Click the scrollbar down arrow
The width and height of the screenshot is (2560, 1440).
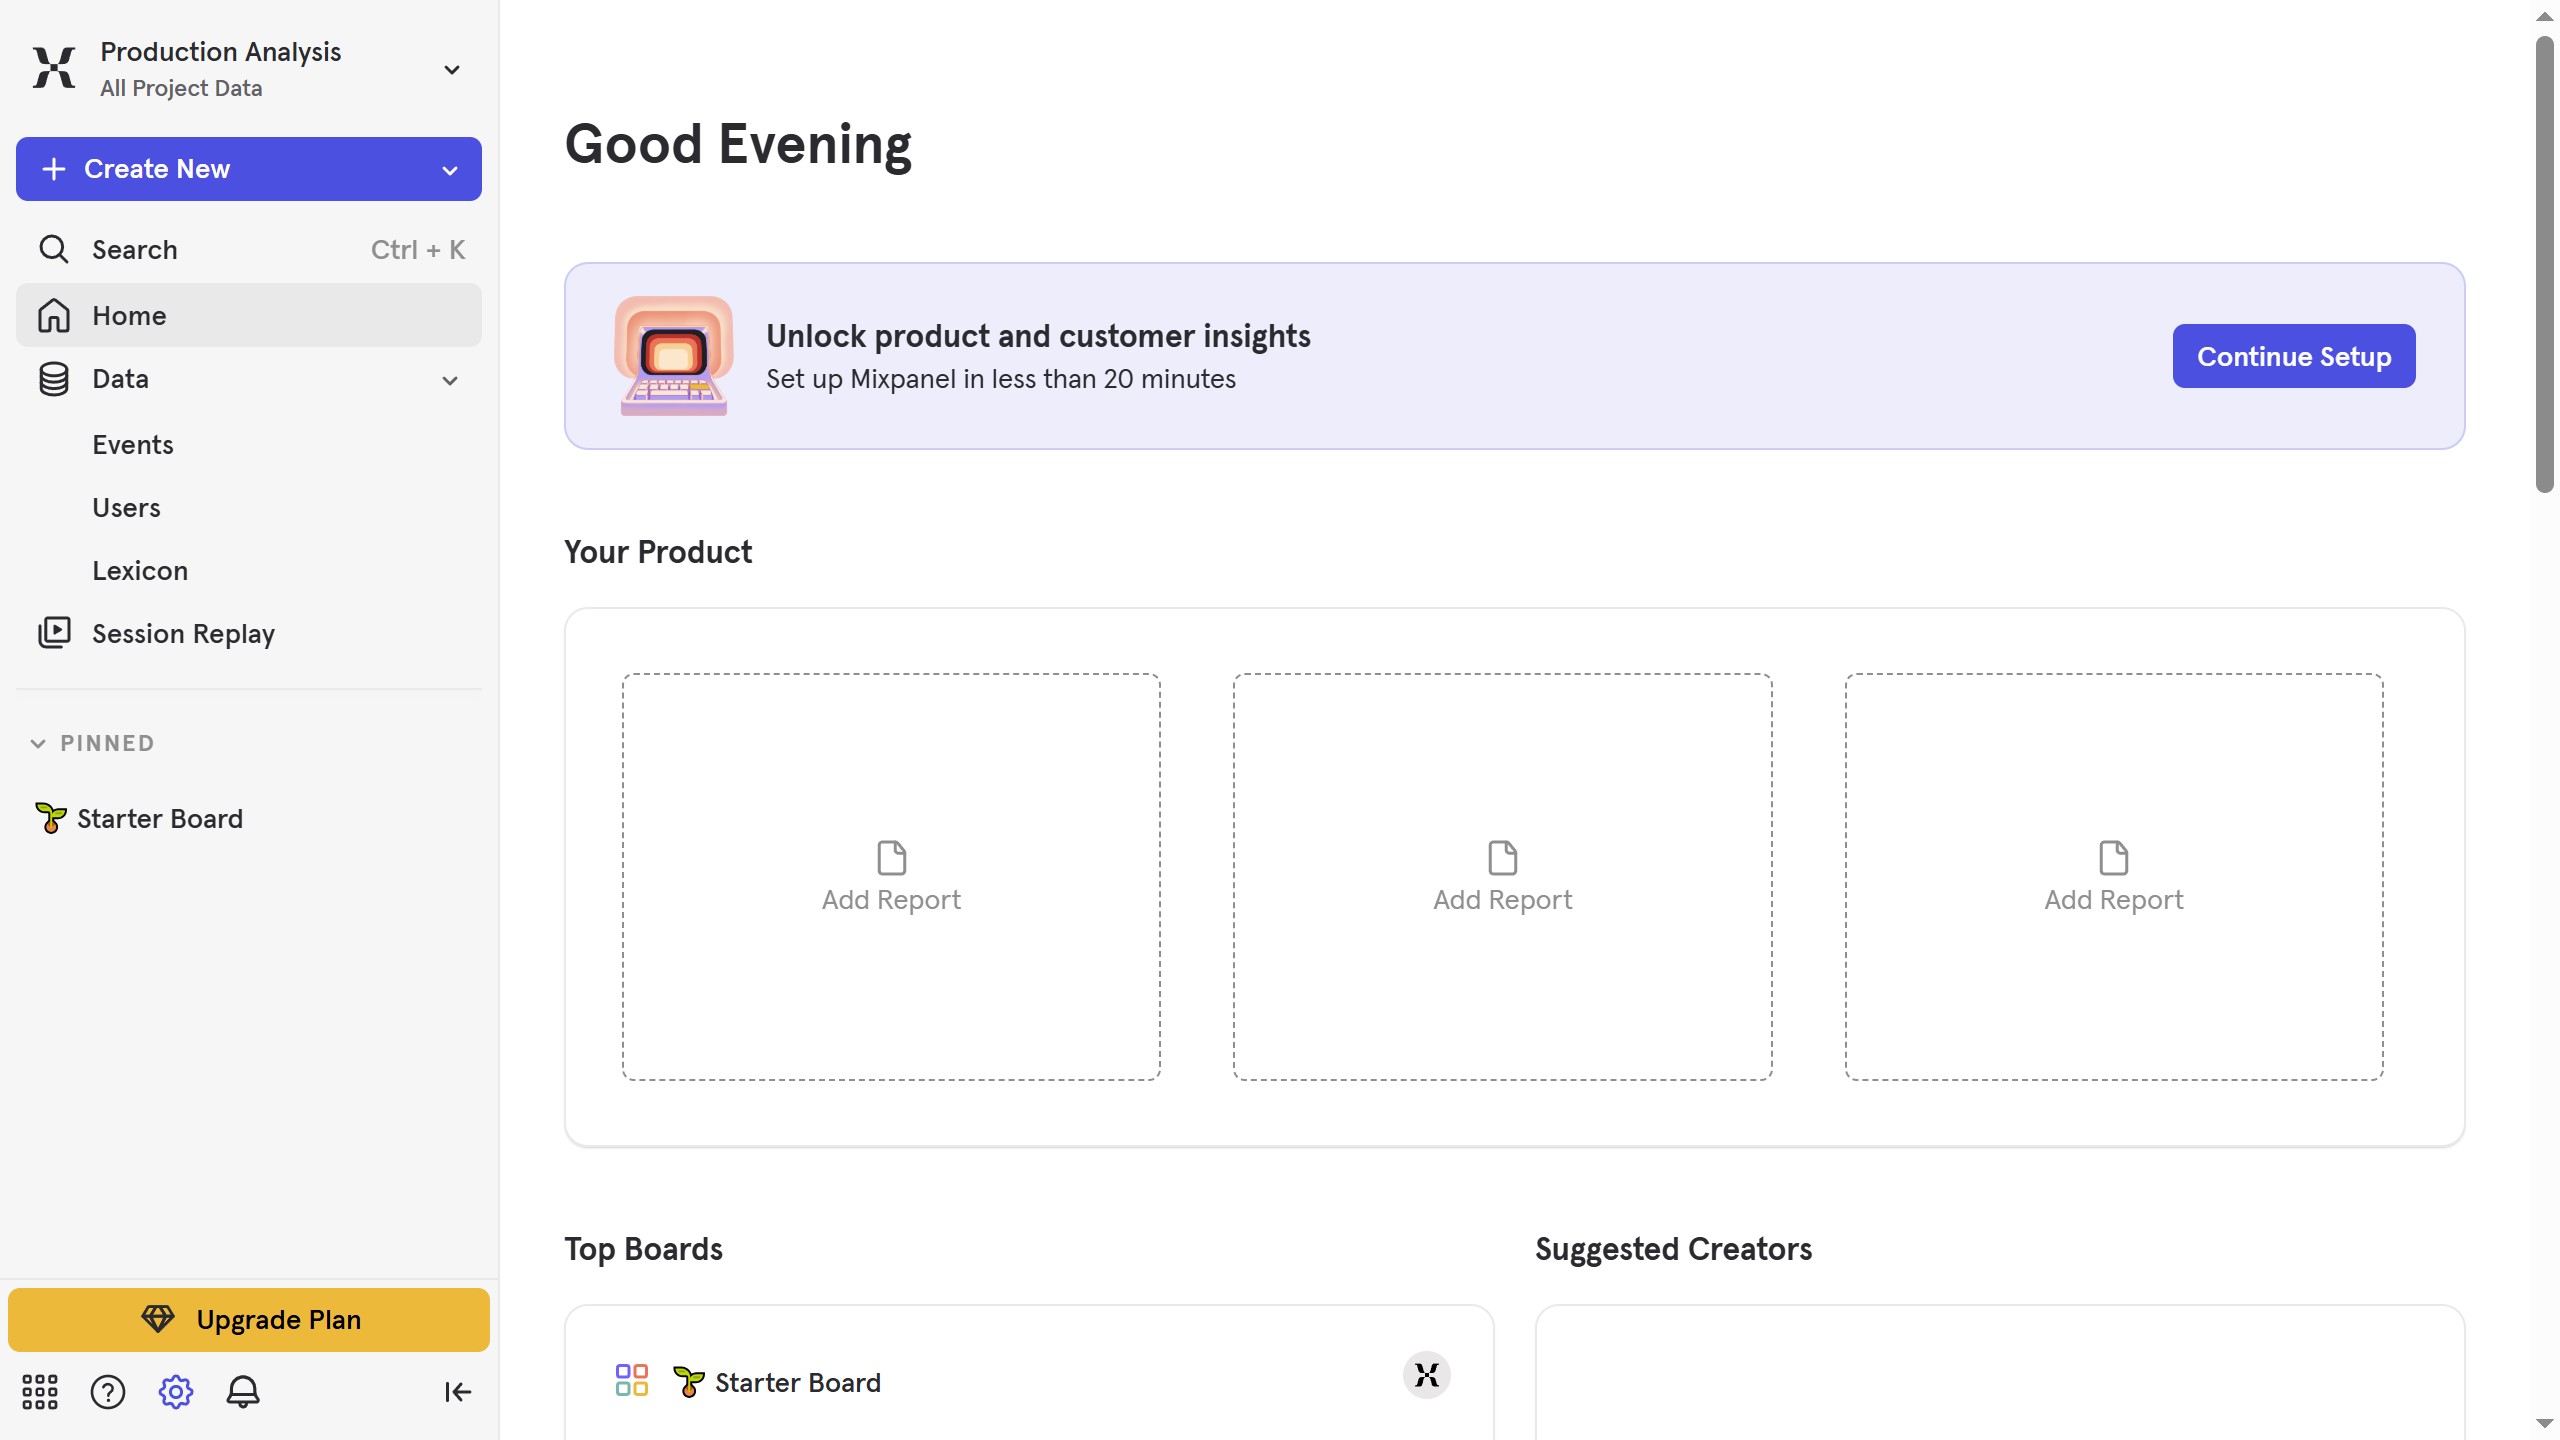2545,1423
